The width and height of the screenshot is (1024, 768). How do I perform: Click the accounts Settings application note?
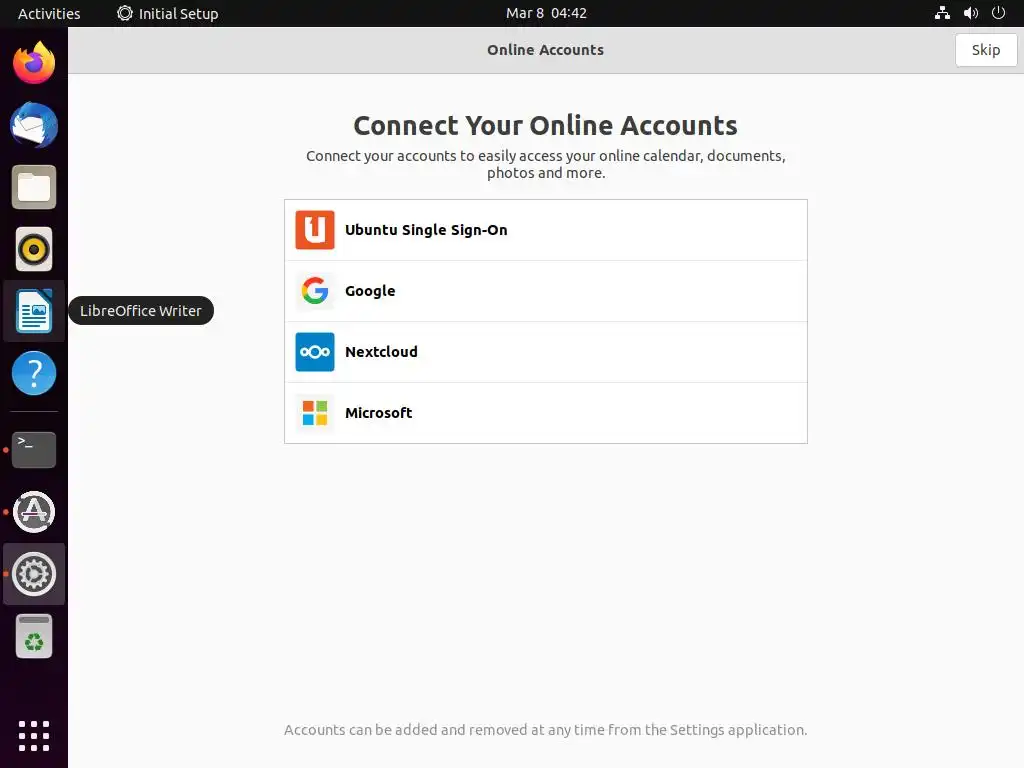click(545, 729)
